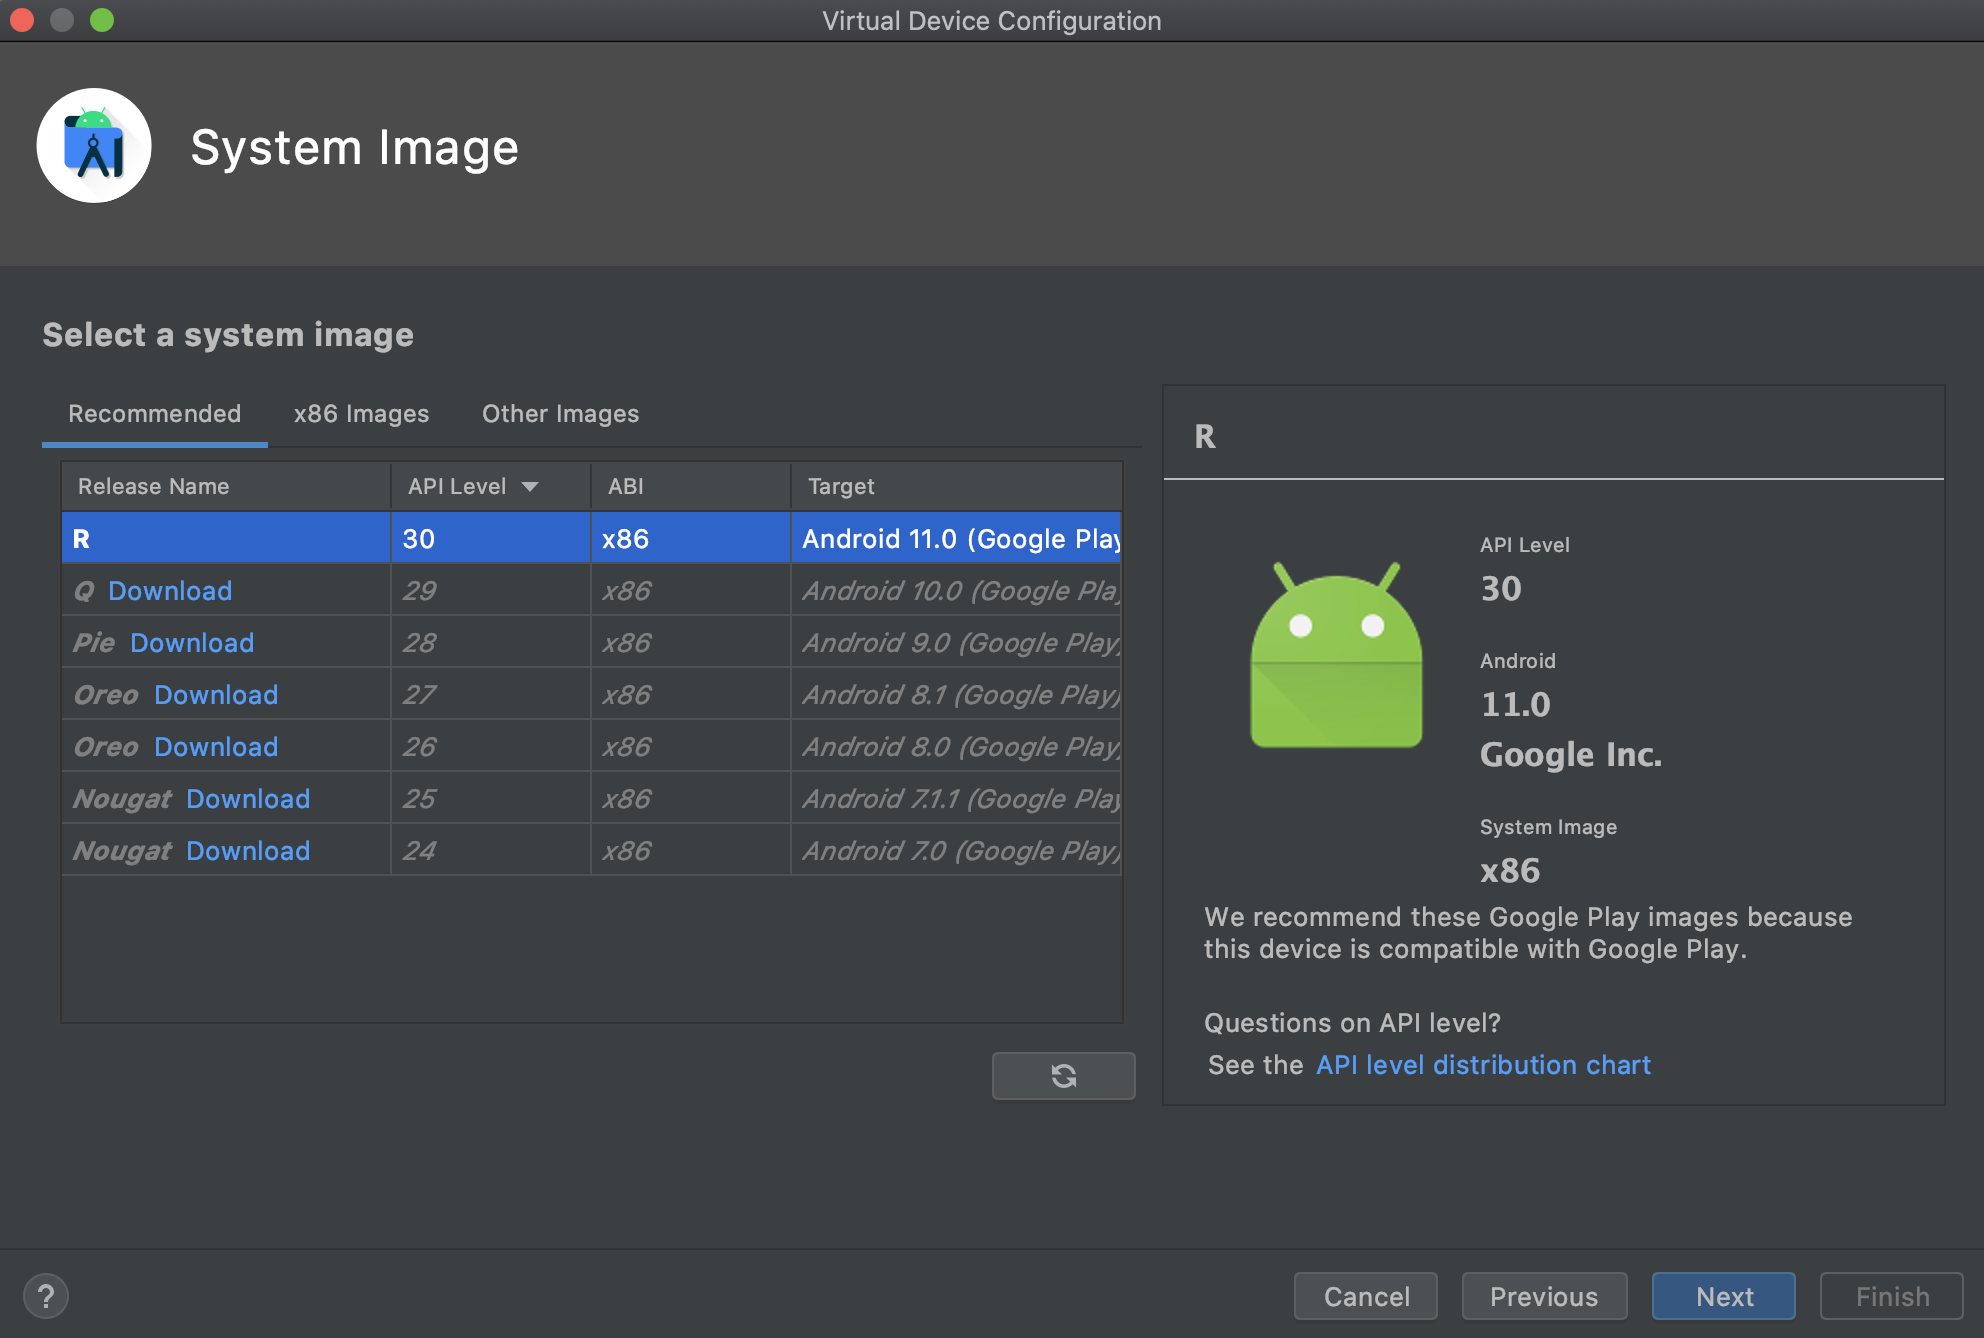
Task: Click the Android Studio logo icon
Action: click(x=94, y=146)
